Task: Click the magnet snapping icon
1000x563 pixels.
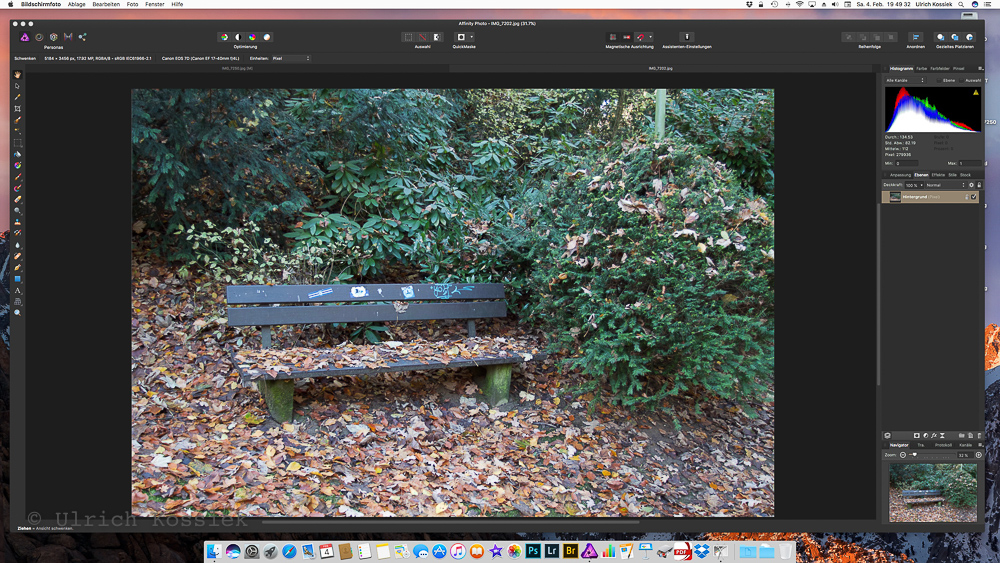Action: pyautogui.click(x=640, y=37)
